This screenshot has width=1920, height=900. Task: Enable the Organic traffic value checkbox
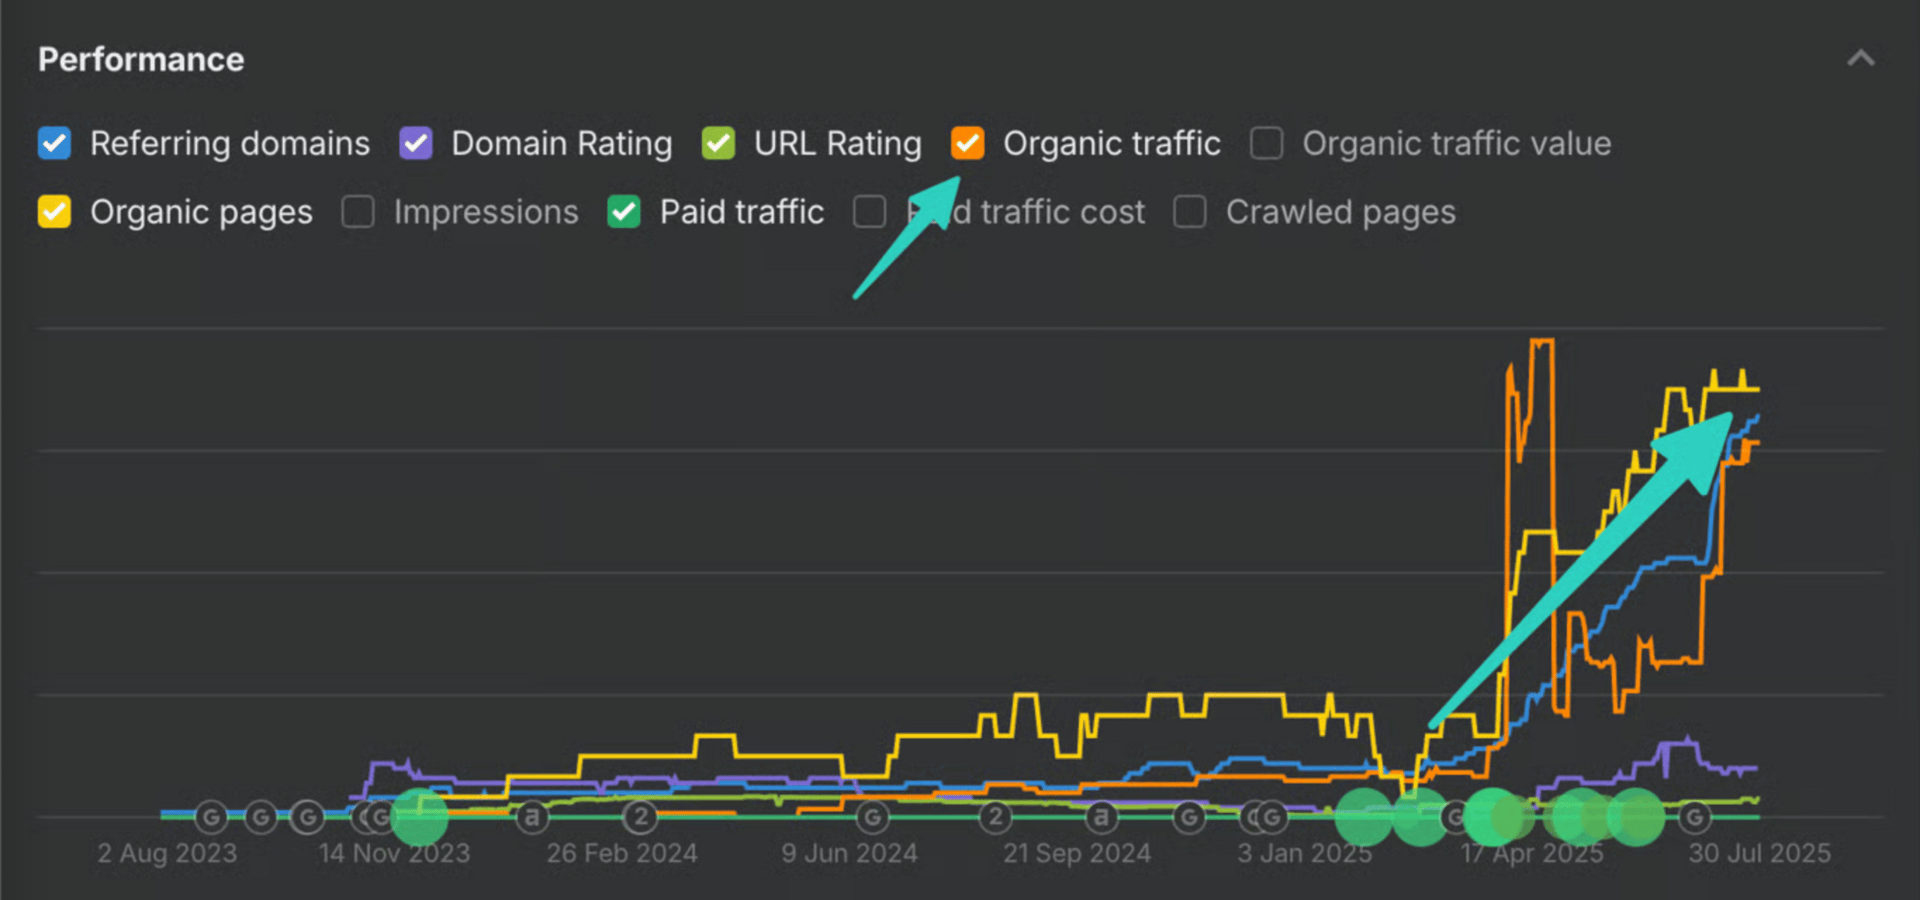coord(1267,143)
